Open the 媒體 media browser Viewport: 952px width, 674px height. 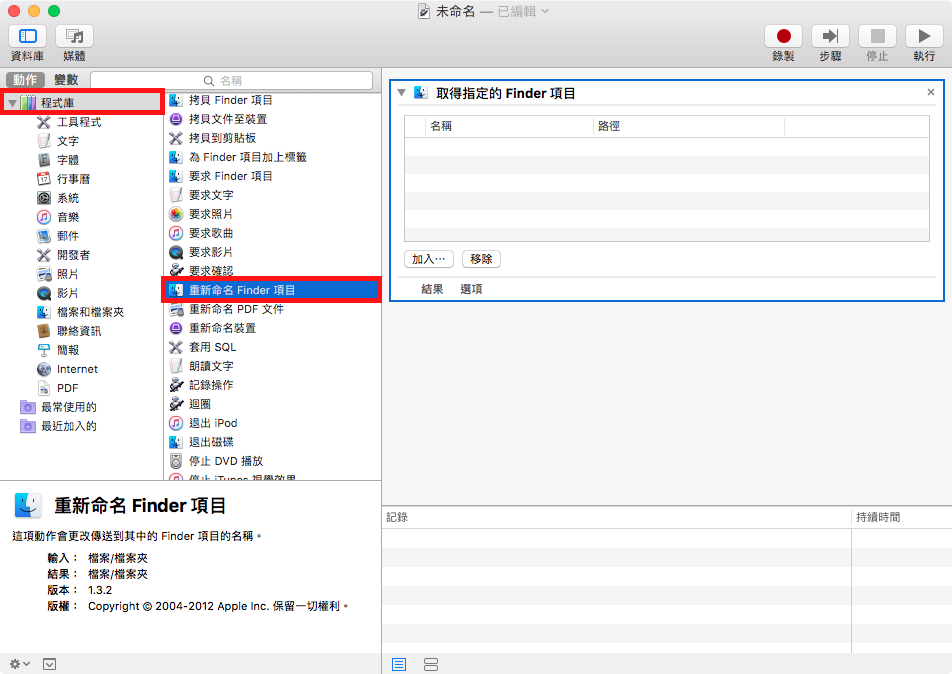tap(74, 36)
